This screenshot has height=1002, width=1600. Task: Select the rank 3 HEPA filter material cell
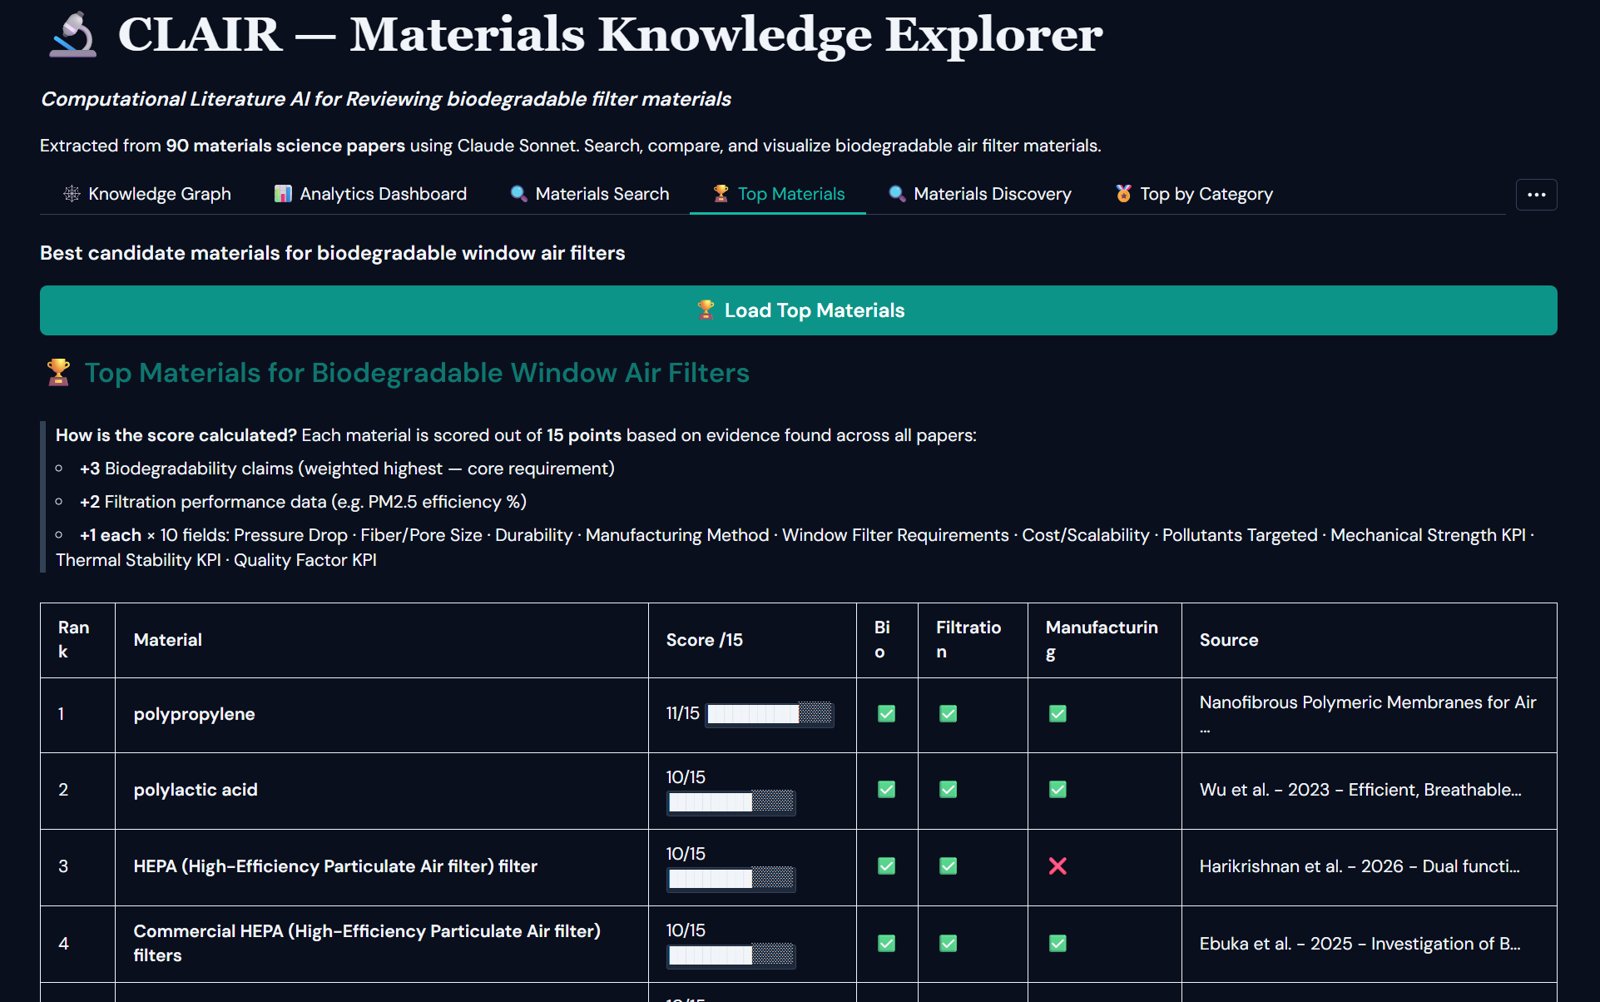382,867
